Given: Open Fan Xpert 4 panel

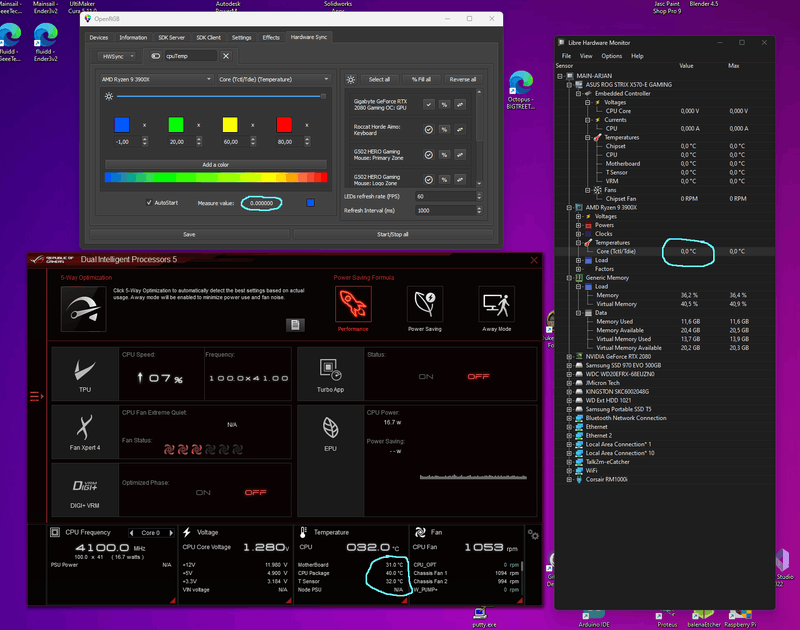Looking at the screenshot, I should click(x=85, y=432).
